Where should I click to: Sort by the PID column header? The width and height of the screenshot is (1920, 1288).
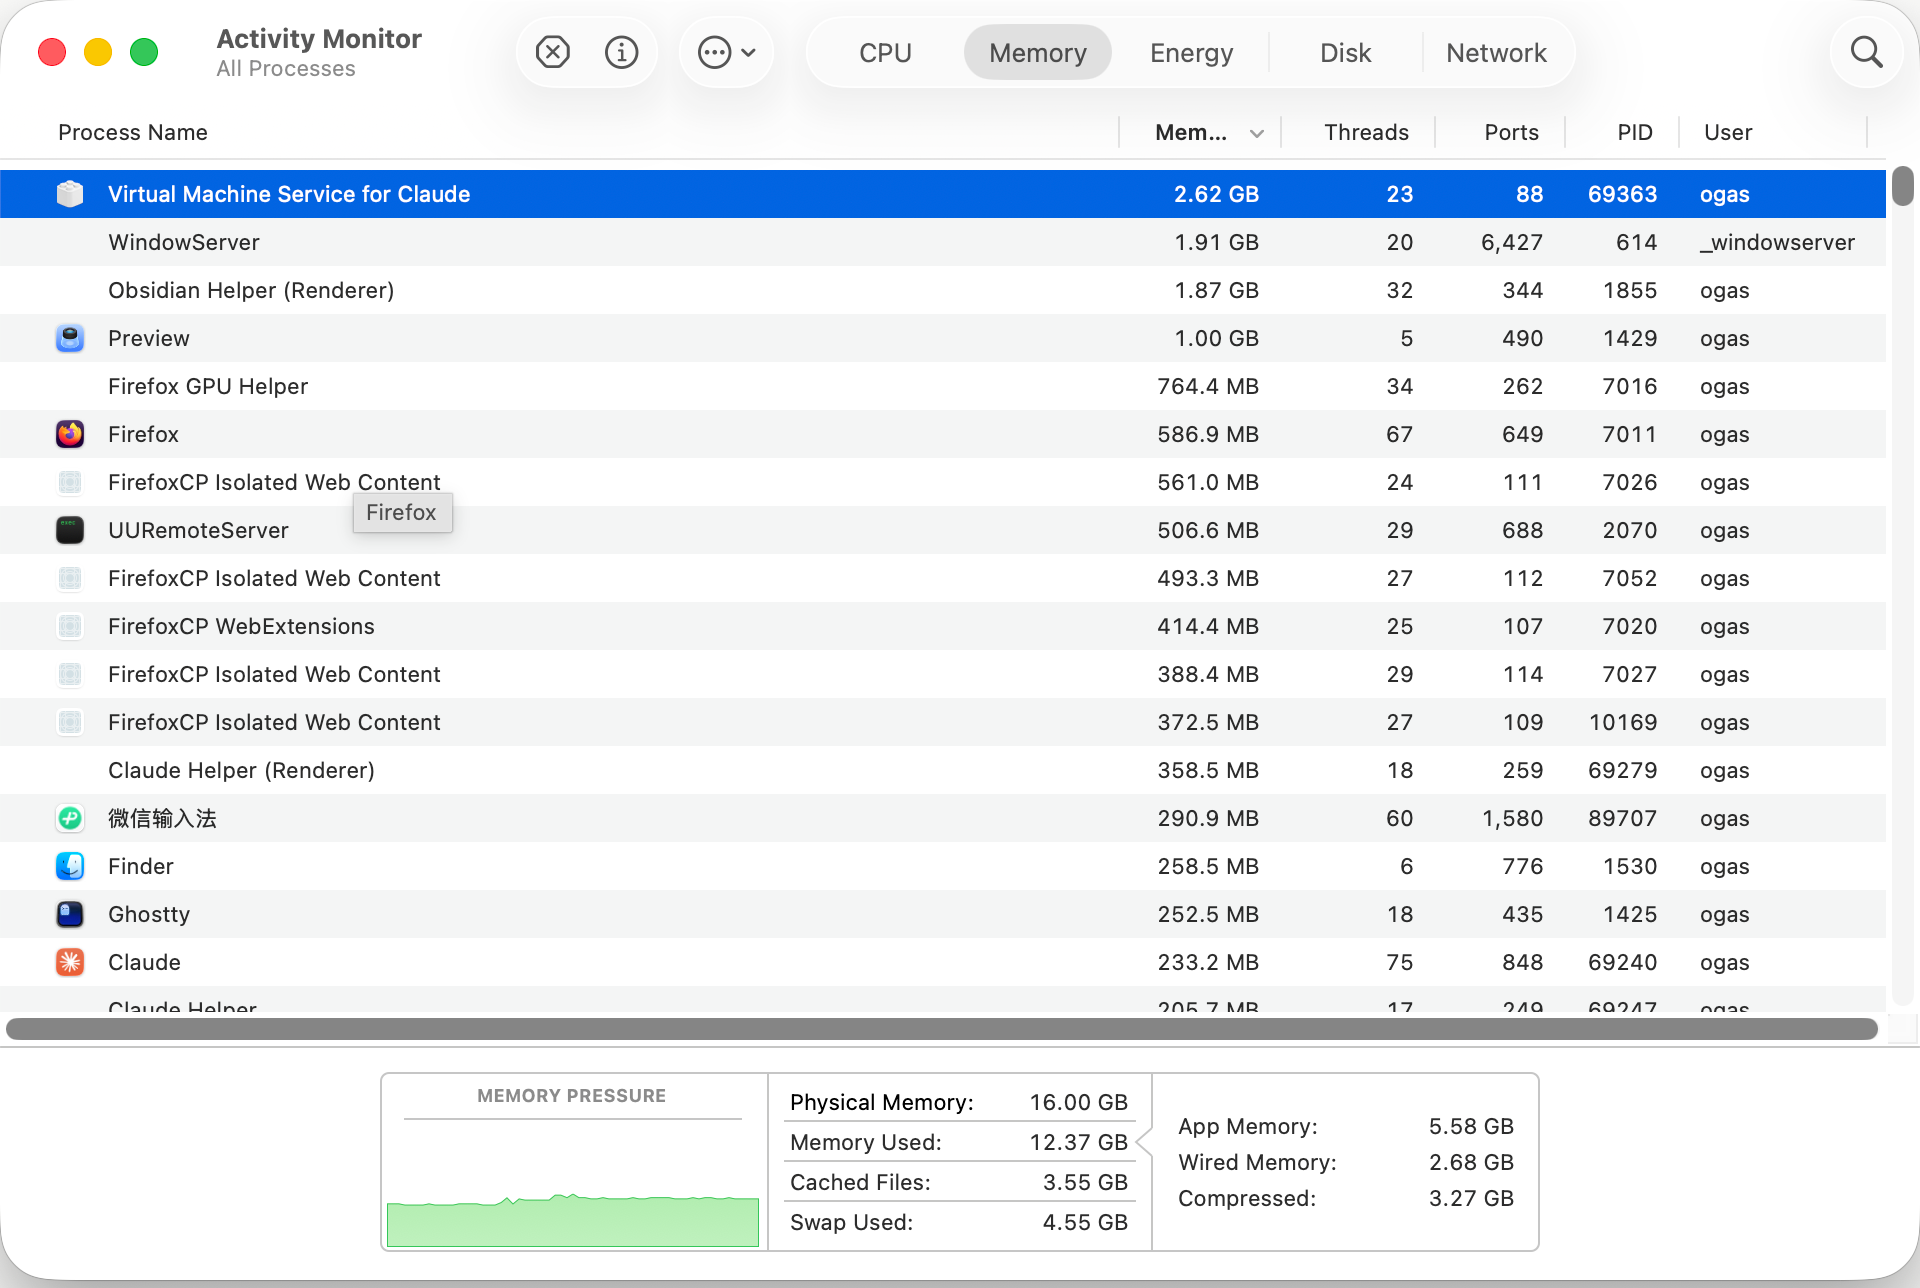point(1635,132)
